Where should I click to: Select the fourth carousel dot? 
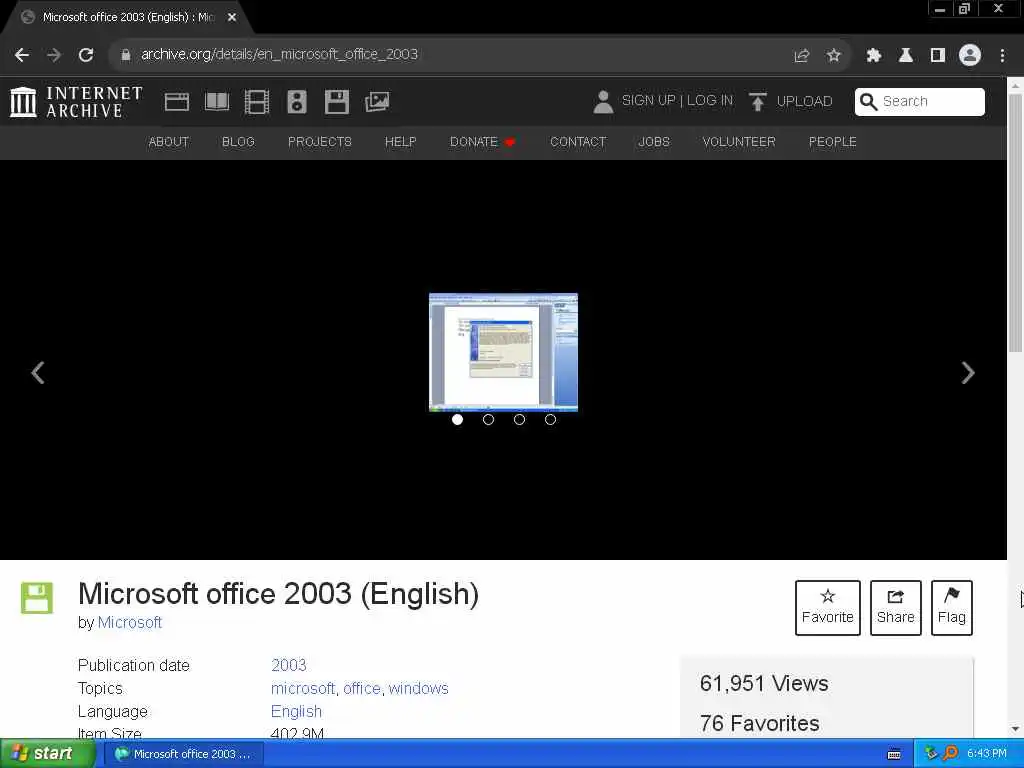(x=551, y=419)
